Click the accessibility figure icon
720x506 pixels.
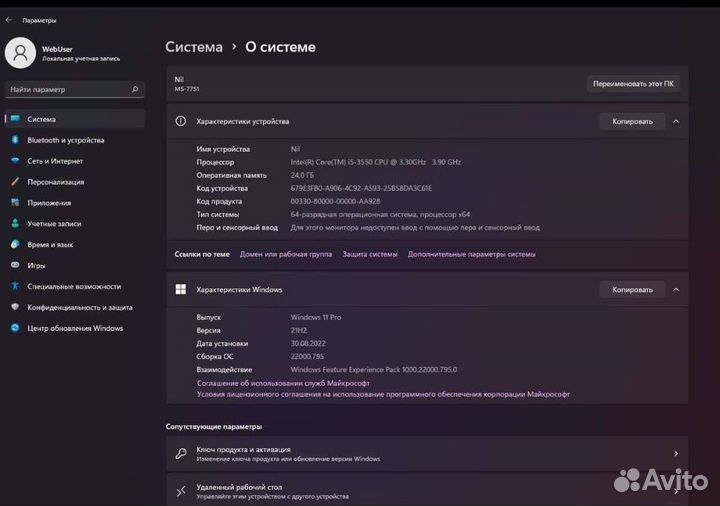pyautogui.click(x=16, y=286)
